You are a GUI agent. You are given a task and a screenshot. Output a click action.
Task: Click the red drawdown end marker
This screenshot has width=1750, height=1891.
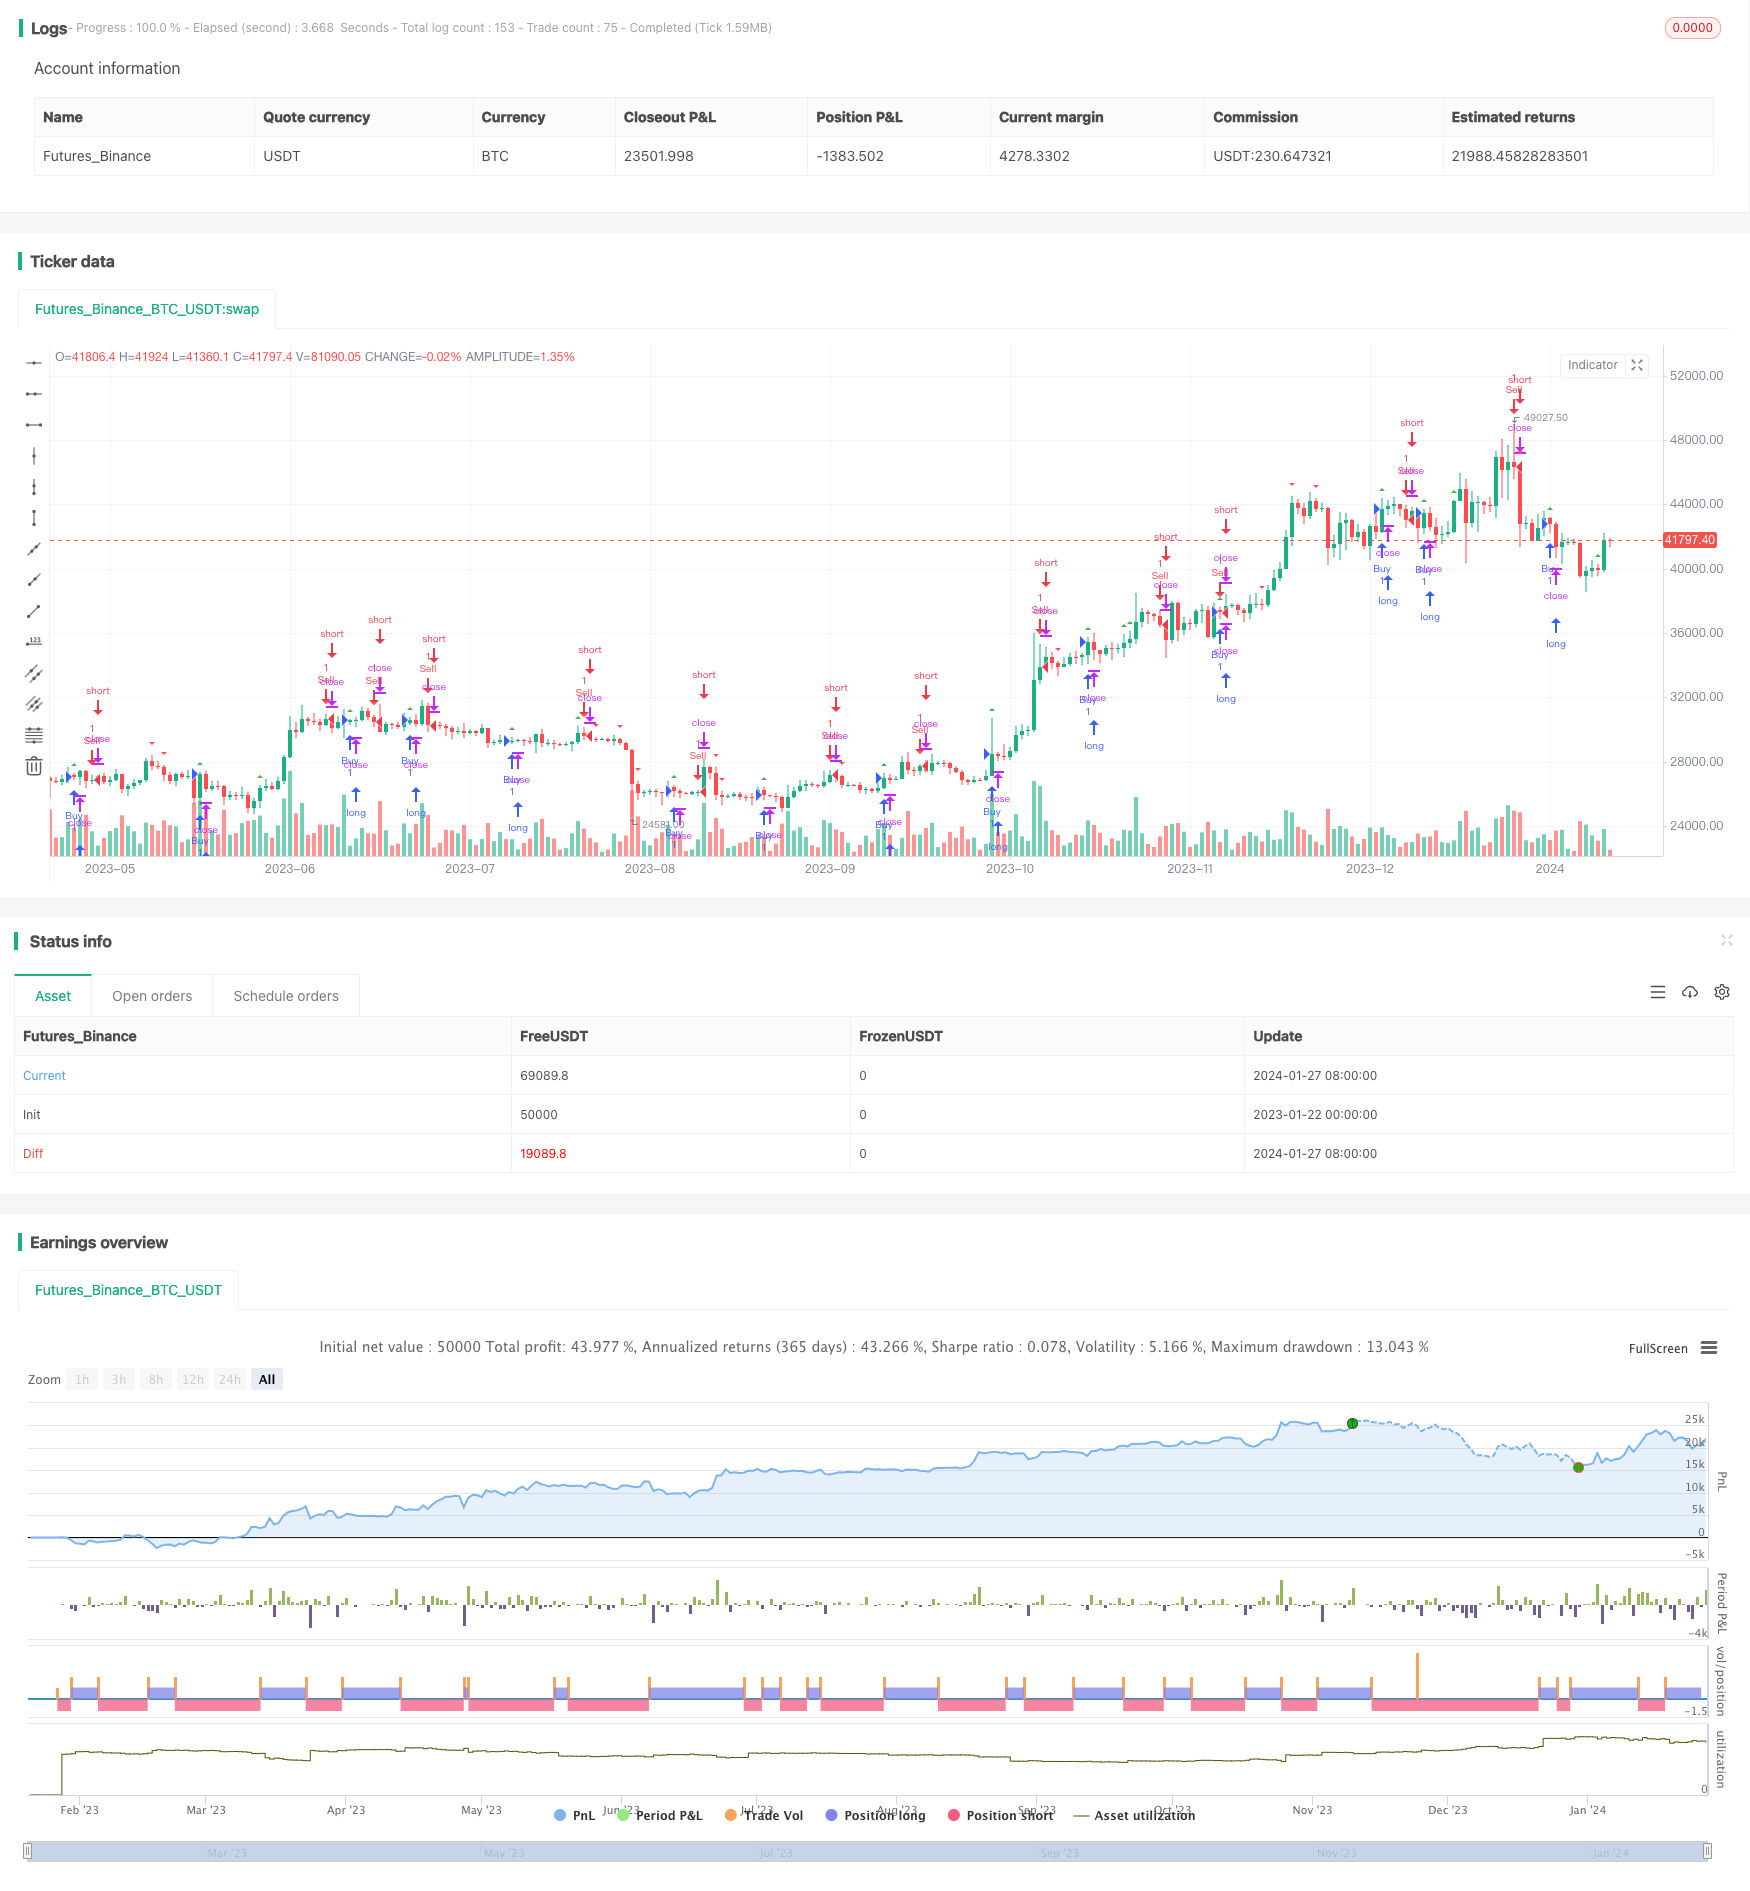(1578, 1467)
